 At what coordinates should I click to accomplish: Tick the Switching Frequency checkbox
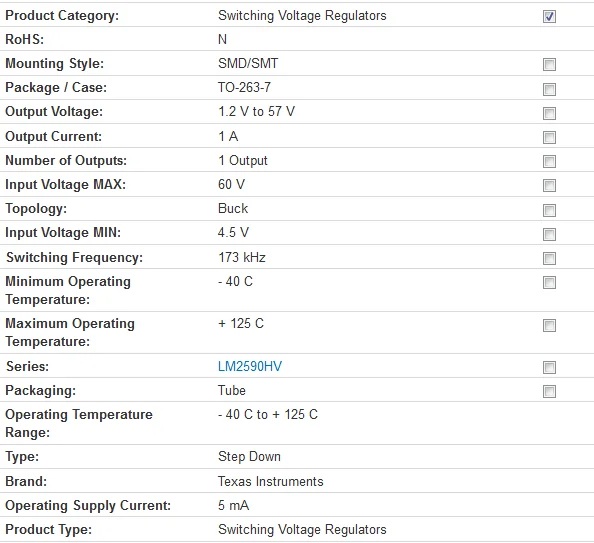coord(549,258)
